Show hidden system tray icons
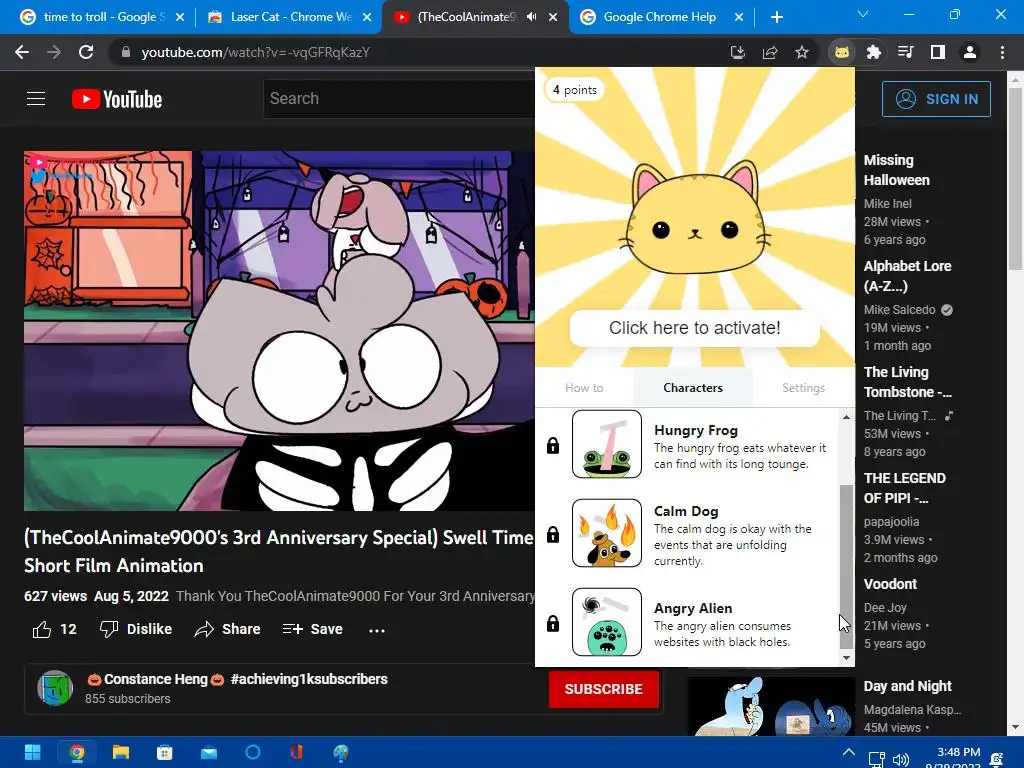The height and width of the screenshot is (768, 1024). tap(848, 752)
